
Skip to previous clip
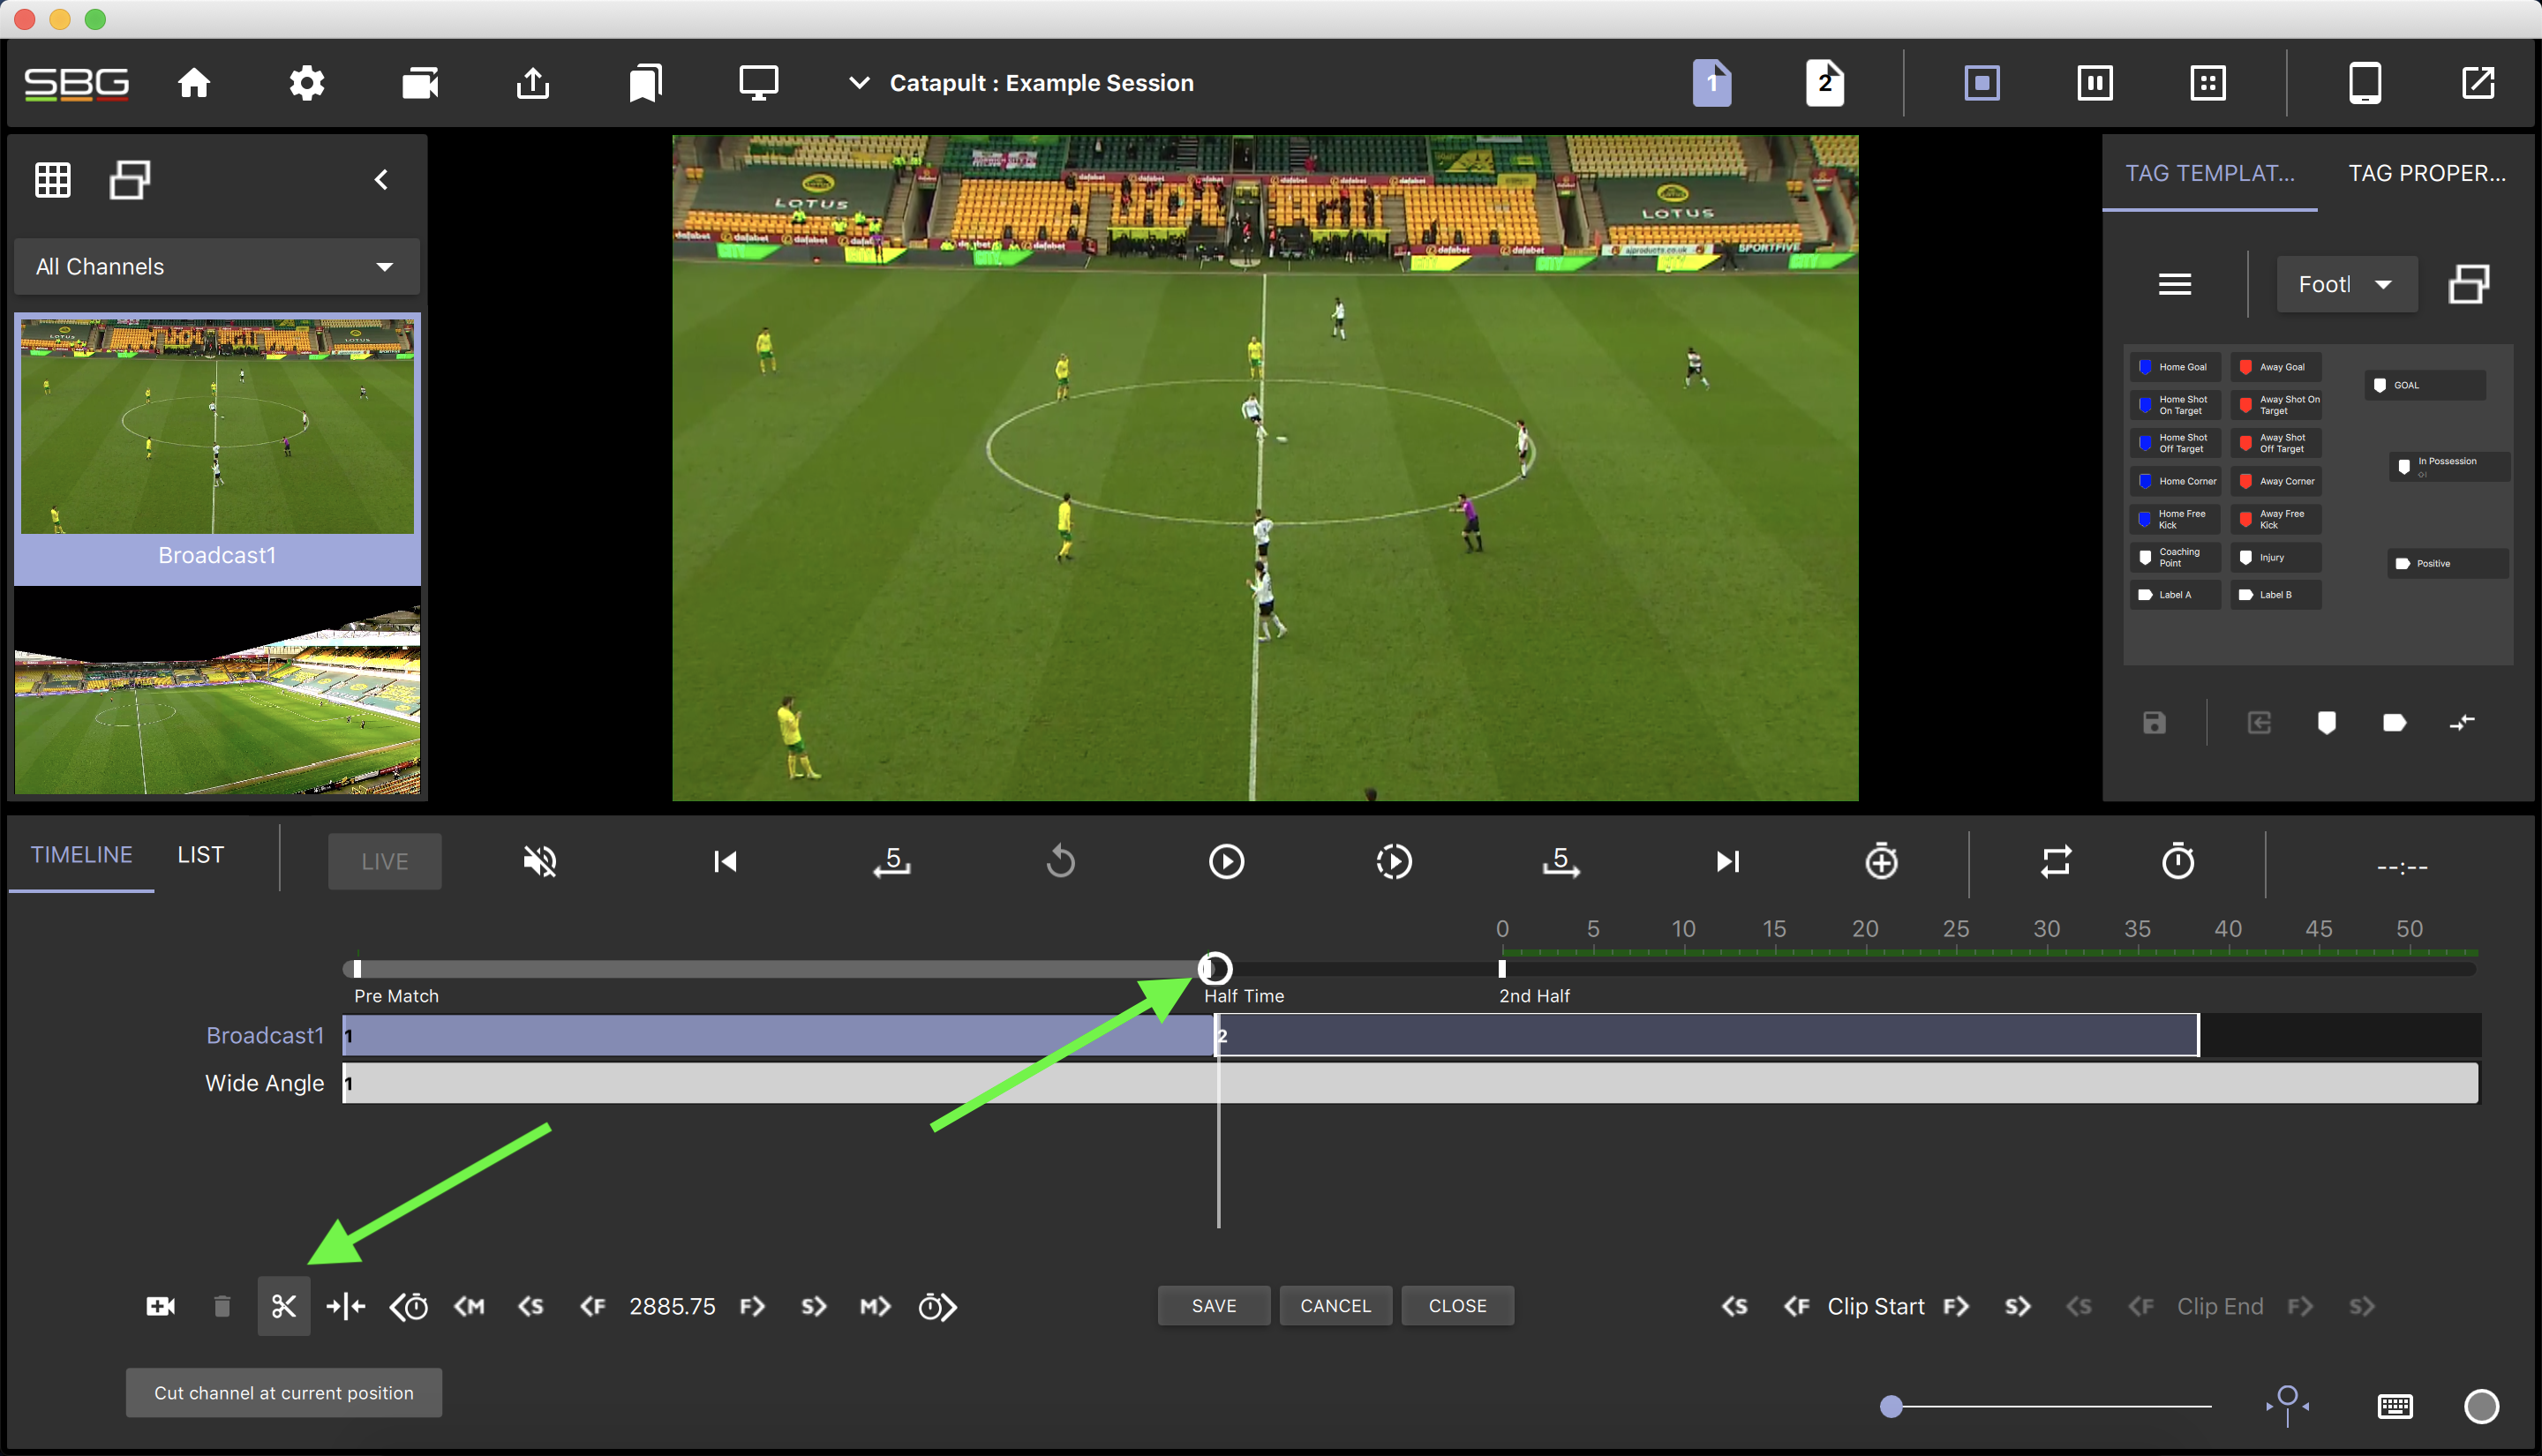[x=725, y=861]
